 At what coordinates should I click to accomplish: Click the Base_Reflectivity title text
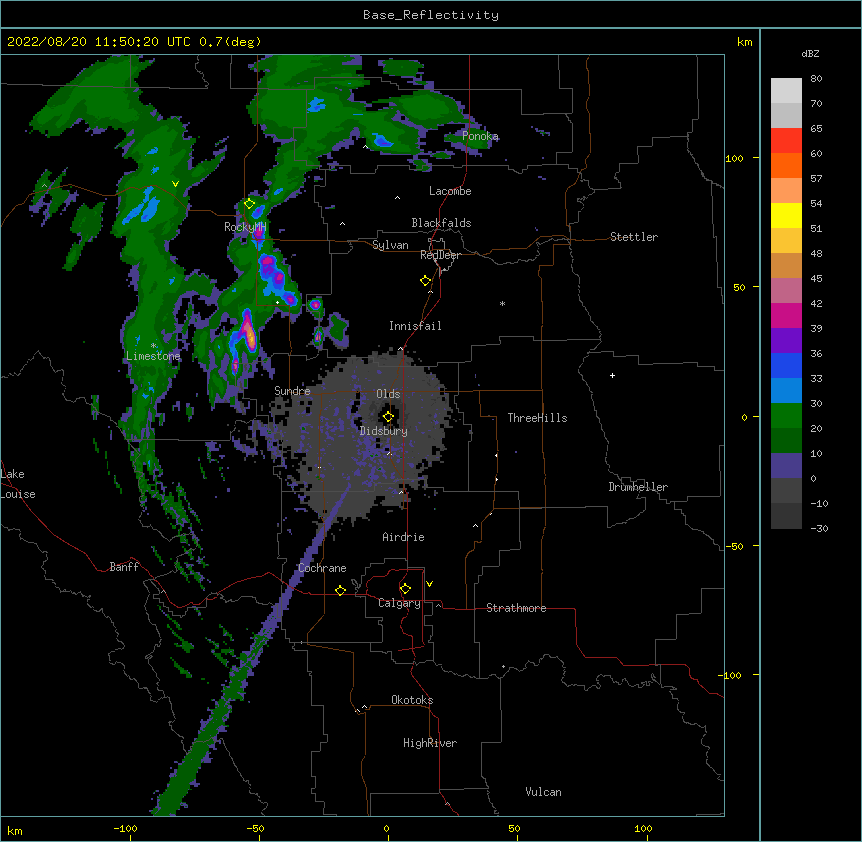(x=431, y=15)
